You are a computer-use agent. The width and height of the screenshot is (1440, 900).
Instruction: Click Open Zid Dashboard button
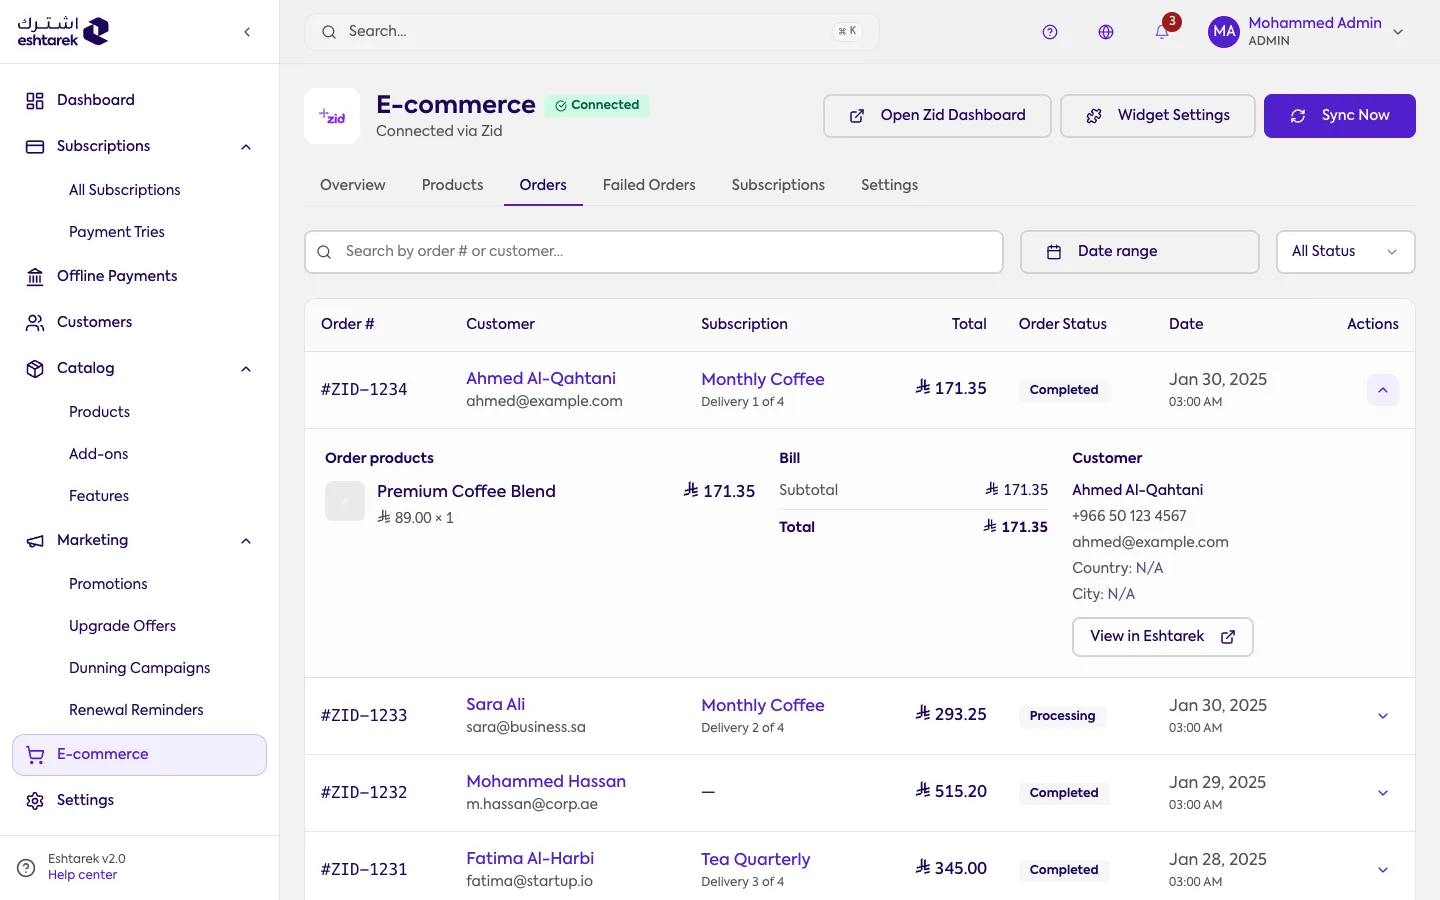click(937, 116)
